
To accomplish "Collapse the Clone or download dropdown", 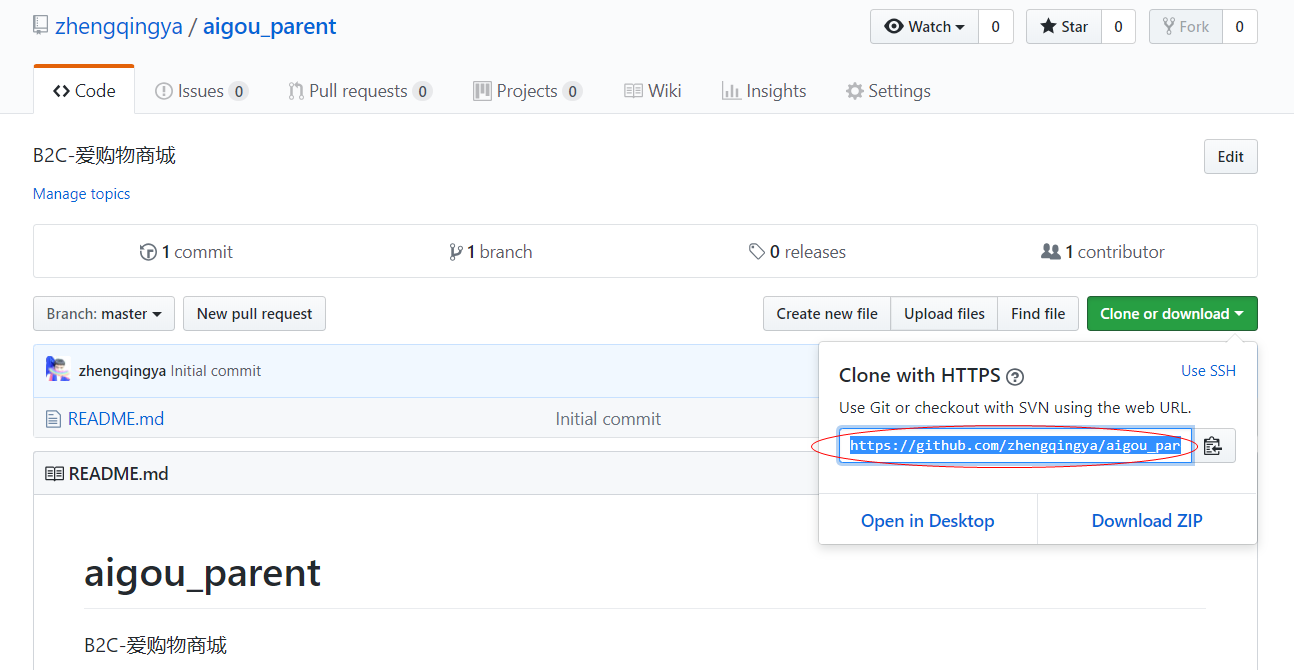I will [x=1172, y=314].
